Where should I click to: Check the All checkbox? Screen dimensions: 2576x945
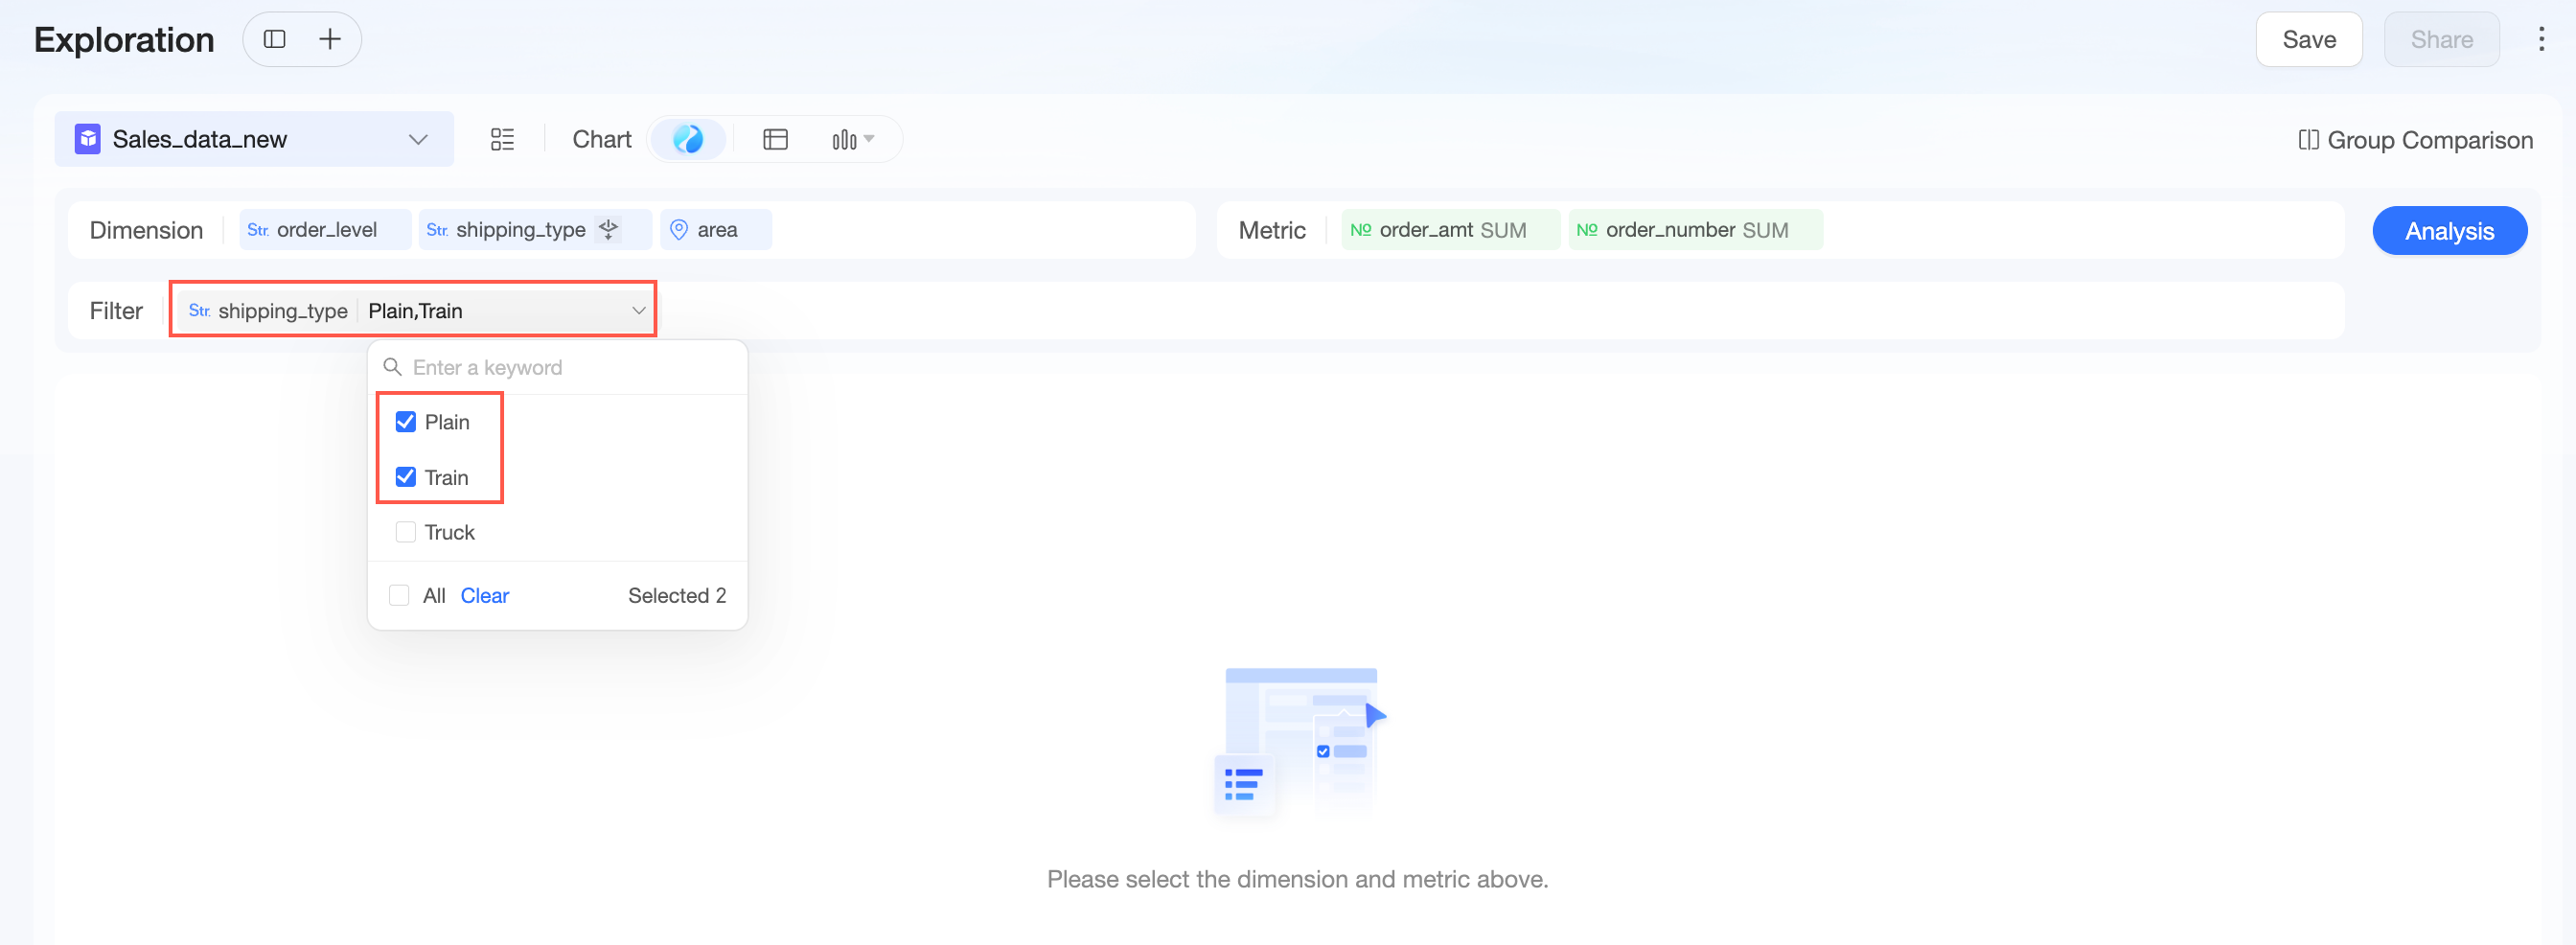(399, 595)
